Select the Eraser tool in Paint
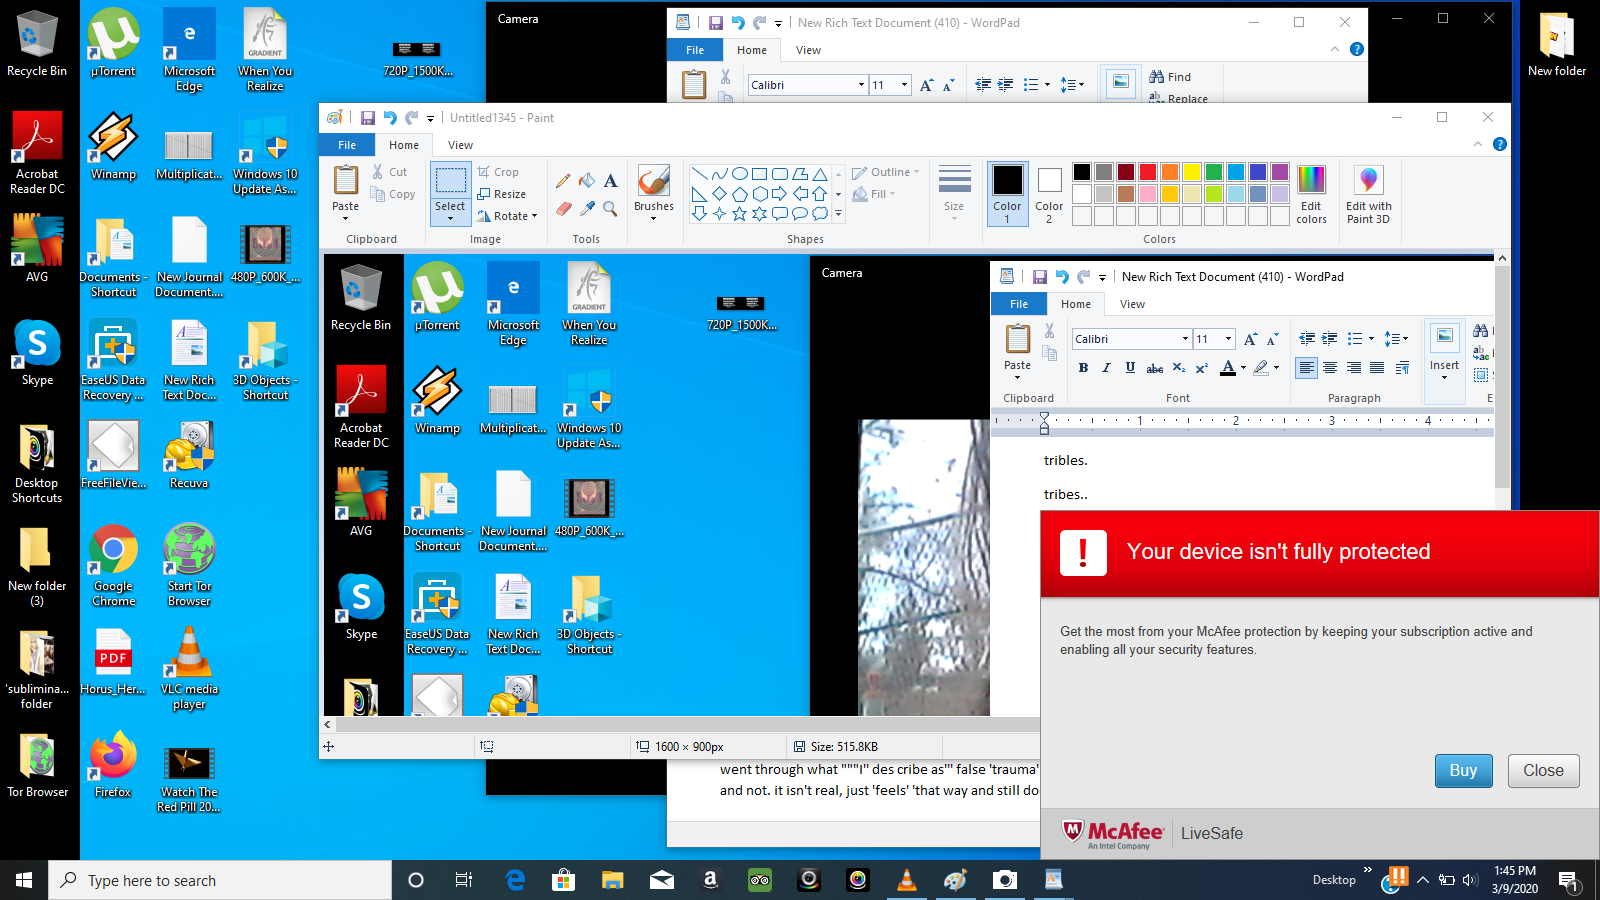The height and width of the screenshot is (900, 1600). [x=563, y=208]
